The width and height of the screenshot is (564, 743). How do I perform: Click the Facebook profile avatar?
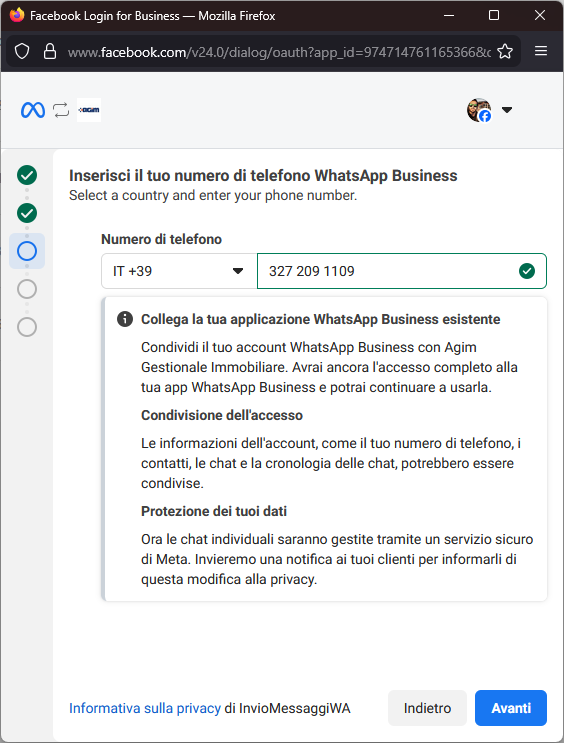(x=479, y=110)
